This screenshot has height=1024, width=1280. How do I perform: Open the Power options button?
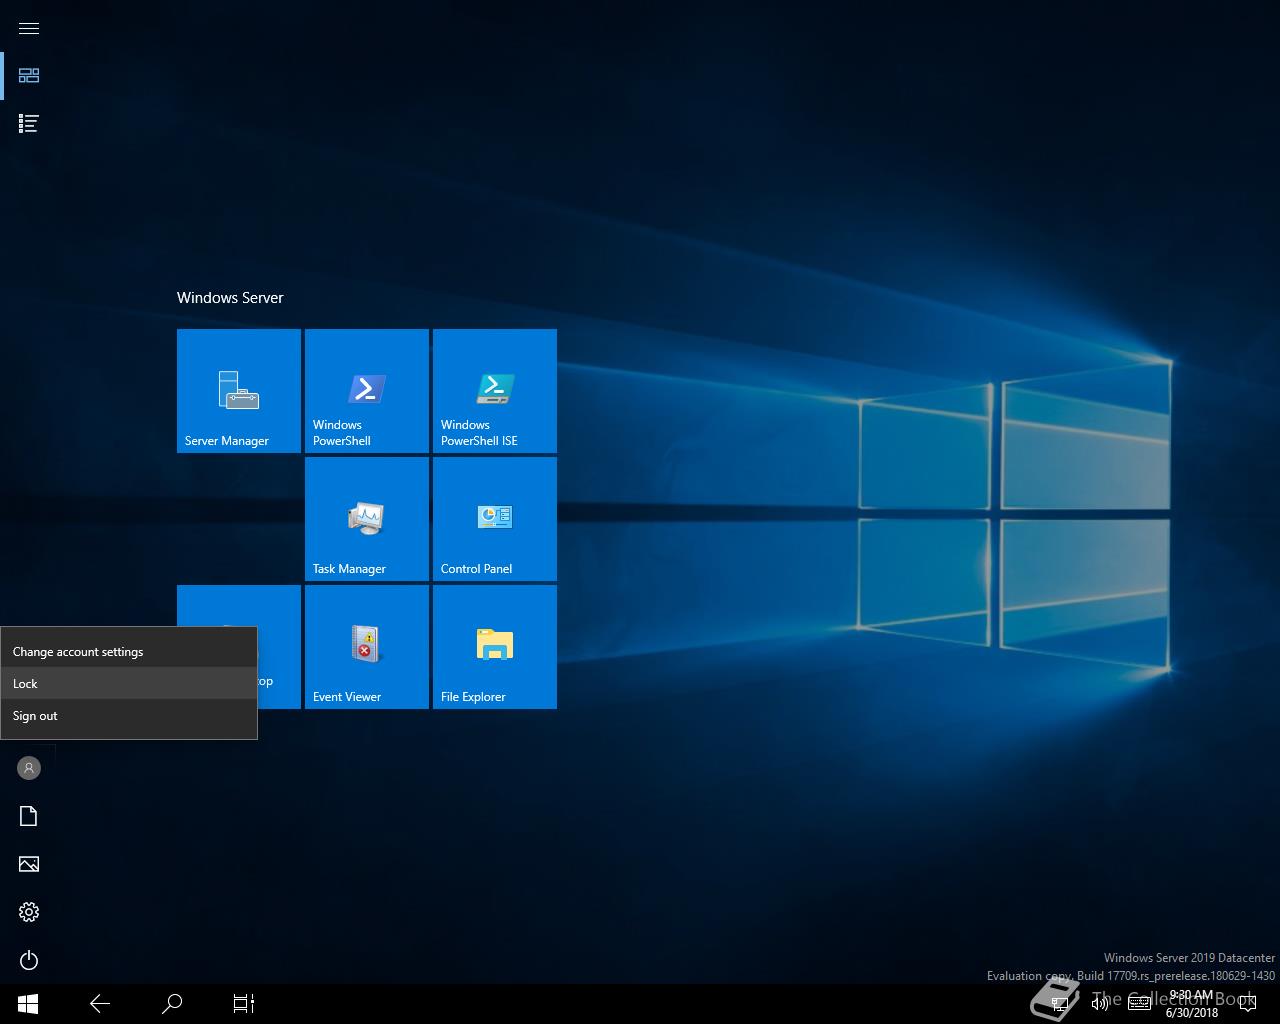click(29, 960)
